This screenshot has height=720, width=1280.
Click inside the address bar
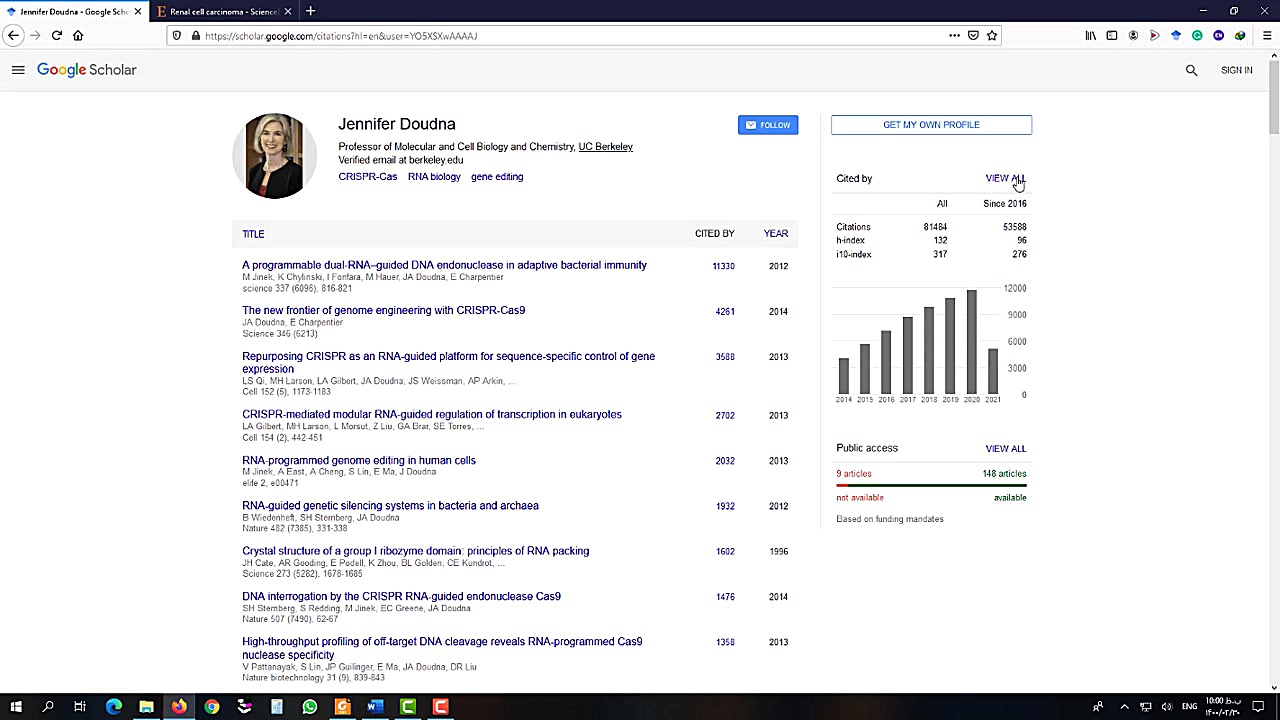(500, 35)
